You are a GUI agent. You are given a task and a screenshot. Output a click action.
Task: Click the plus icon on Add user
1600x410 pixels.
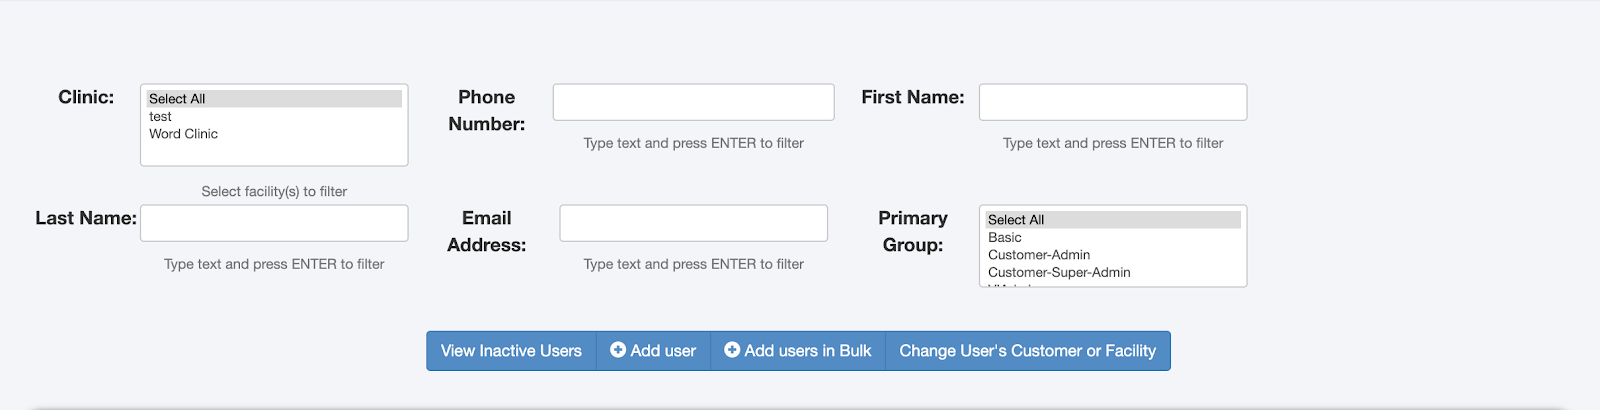618,350
